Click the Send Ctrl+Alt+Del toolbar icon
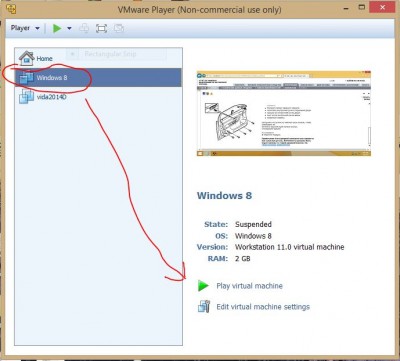This screenshot has width=400, height=361. [x=84, y=28]
